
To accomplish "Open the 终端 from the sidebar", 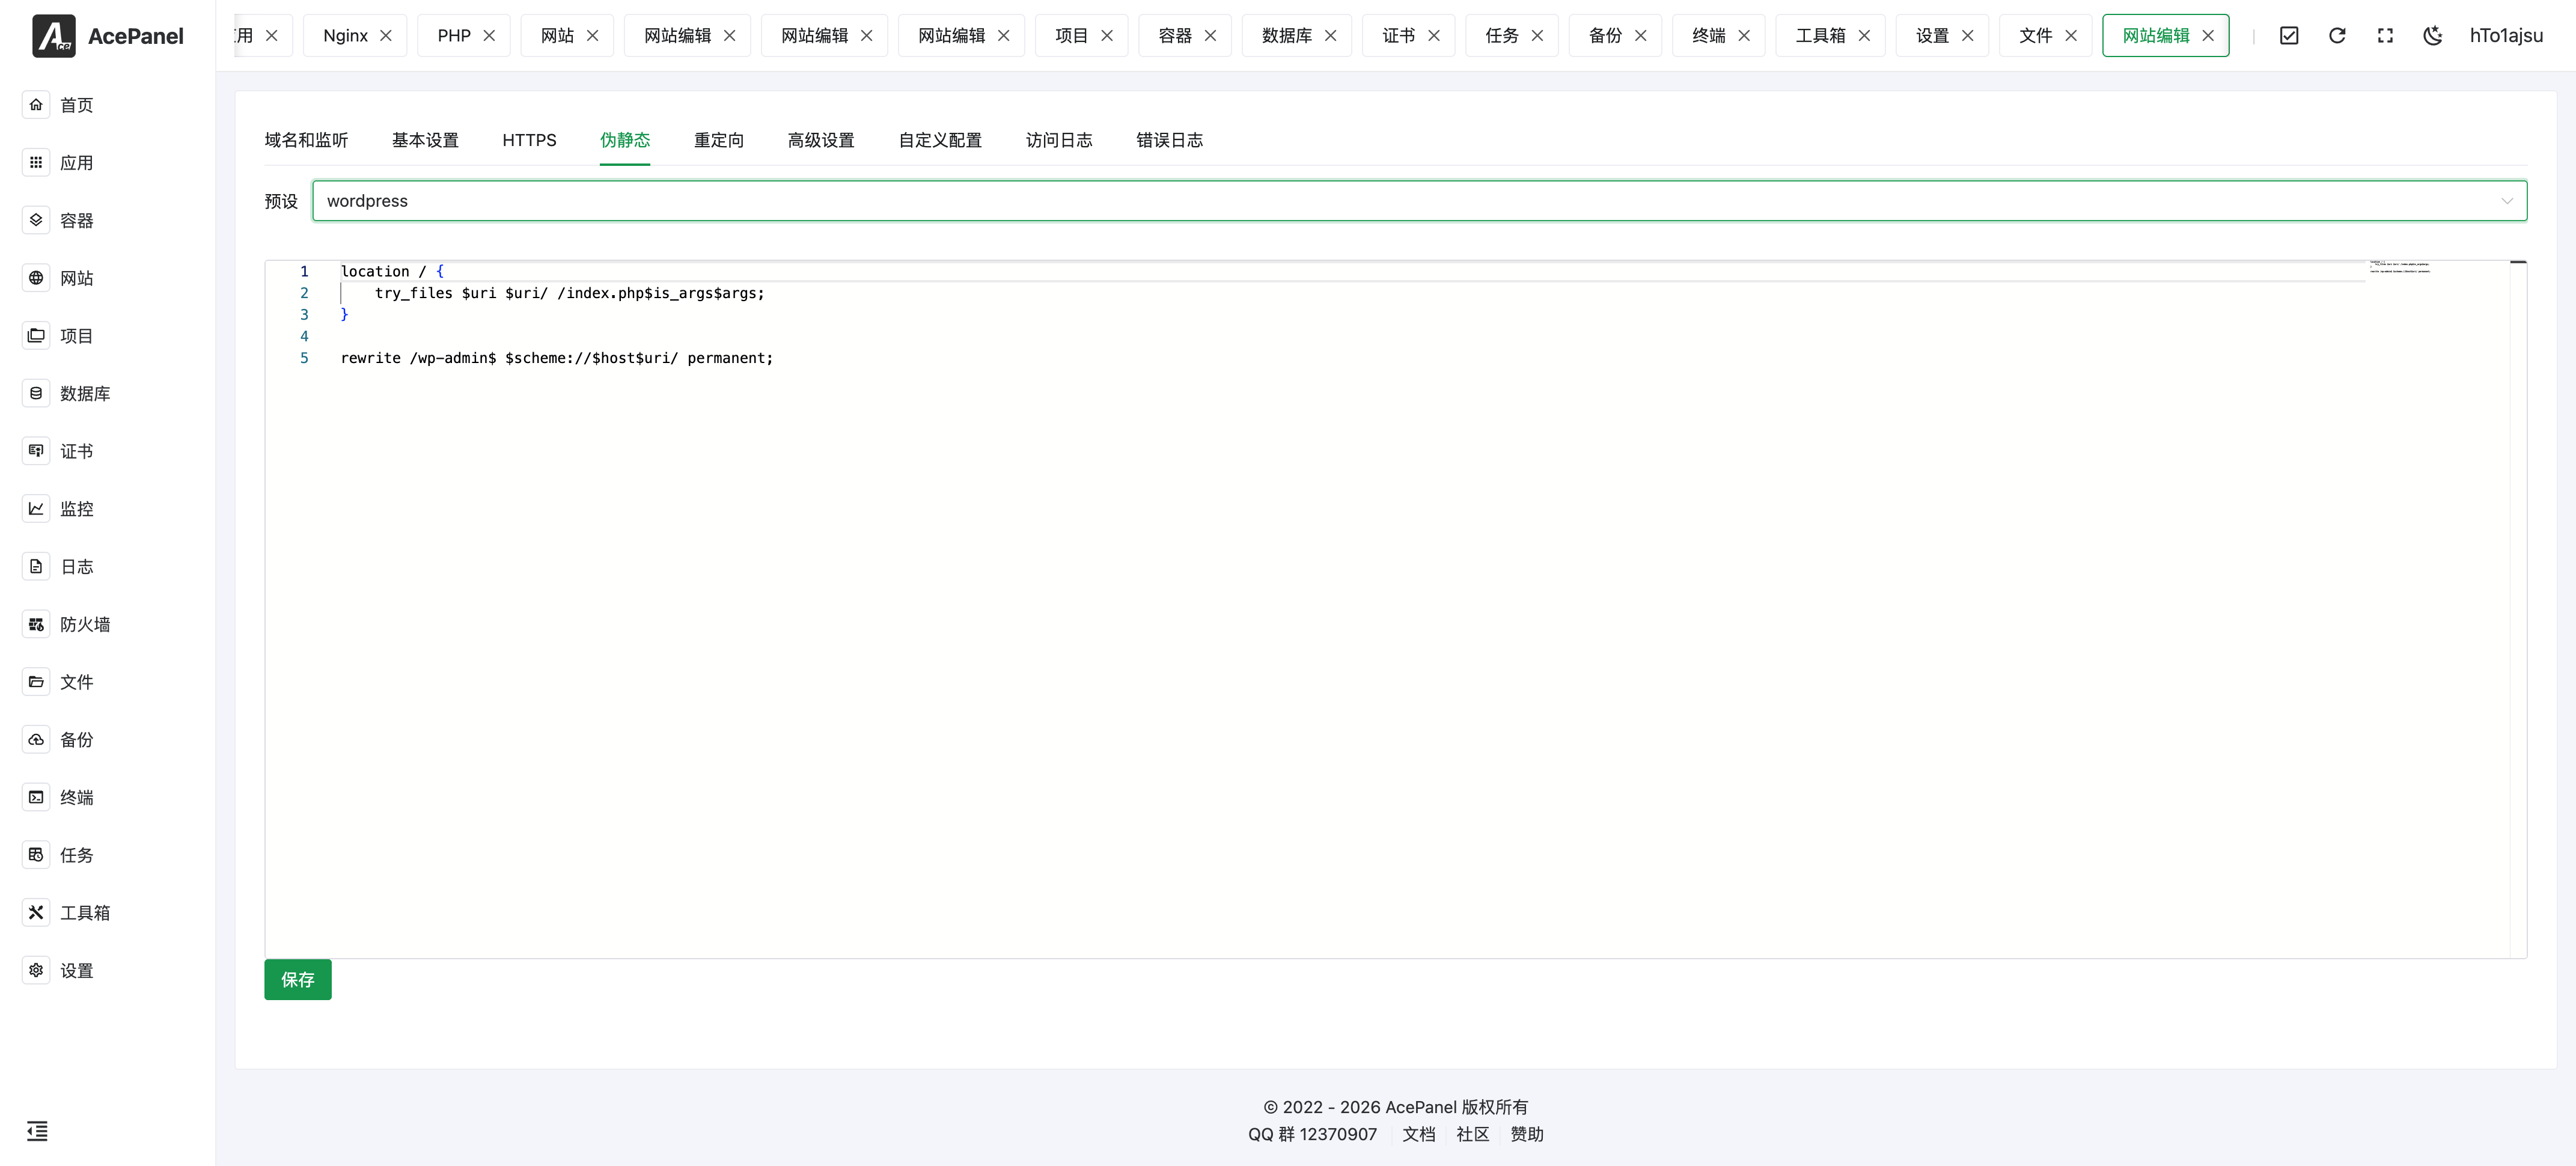I will (36, 797).
